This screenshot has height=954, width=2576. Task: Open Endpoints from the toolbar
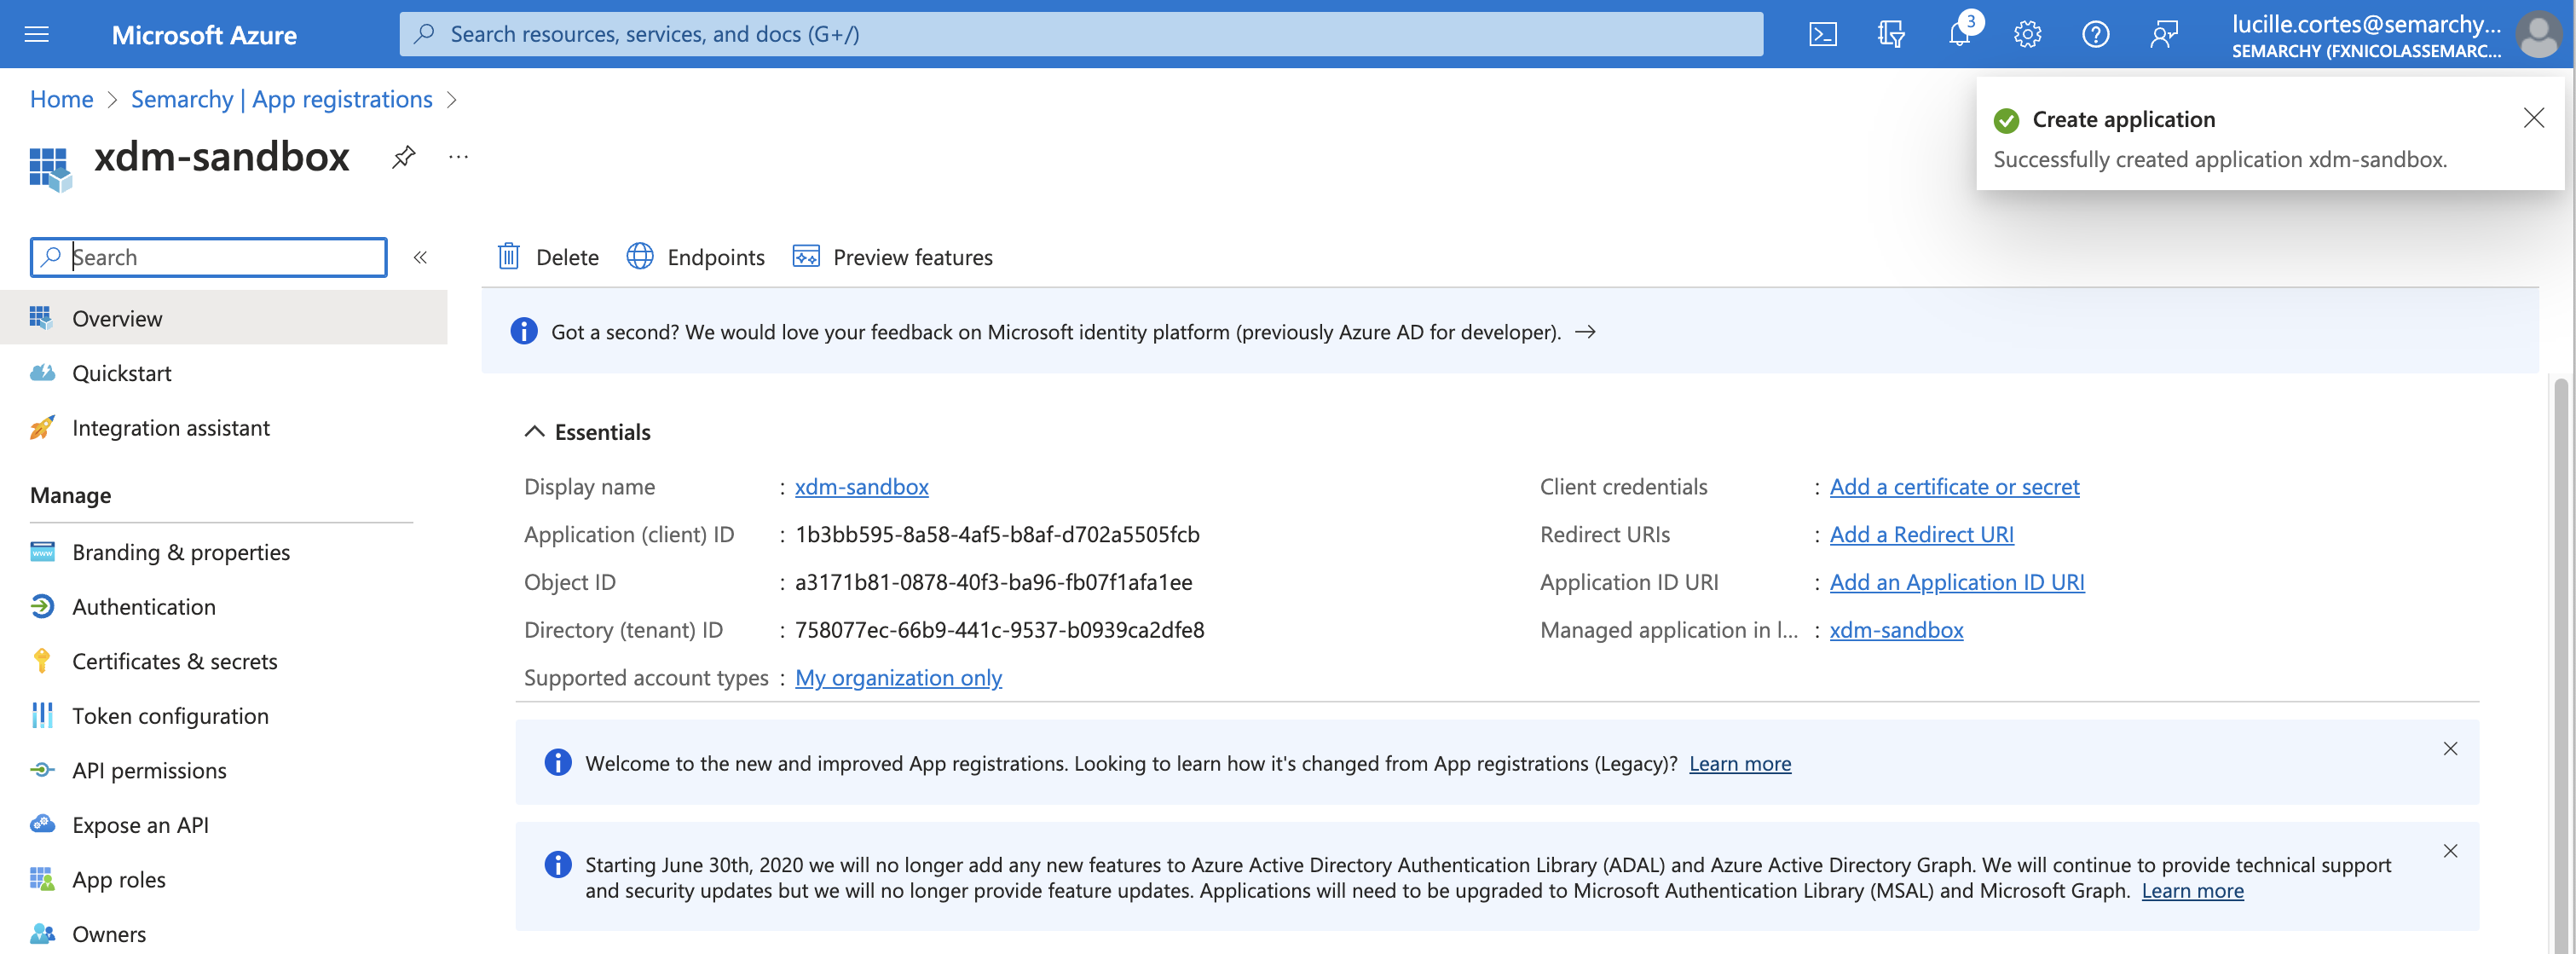click(x=696, y=257)
